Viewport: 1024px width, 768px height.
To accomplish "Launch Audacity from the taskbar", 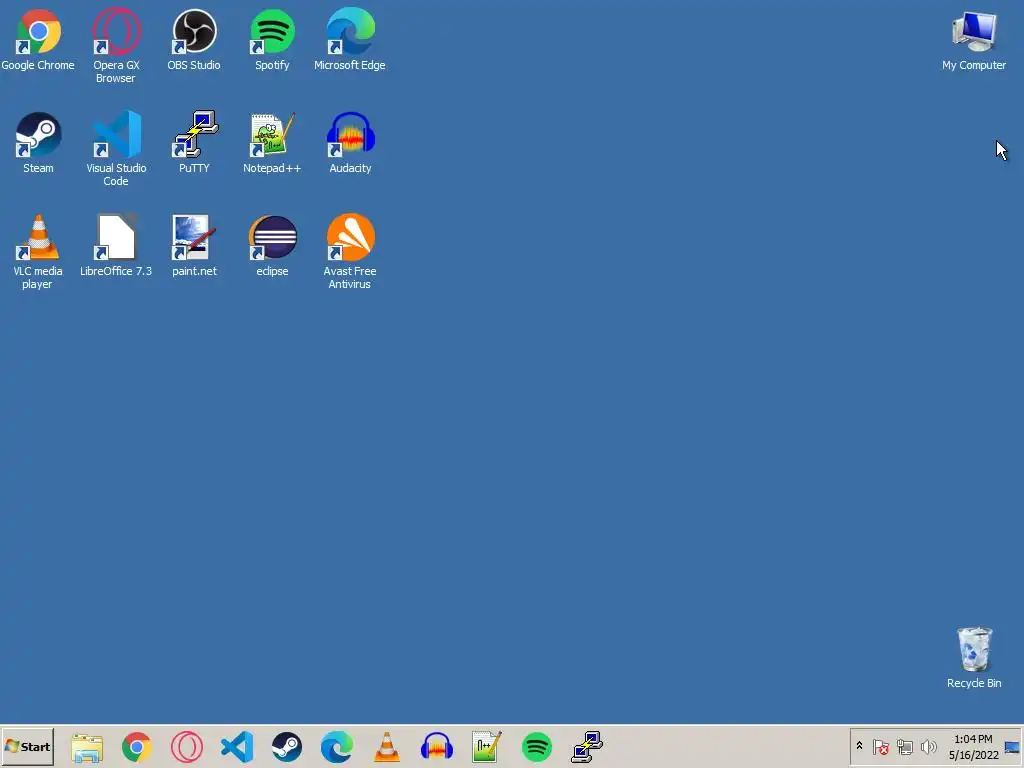I will 437,747.
